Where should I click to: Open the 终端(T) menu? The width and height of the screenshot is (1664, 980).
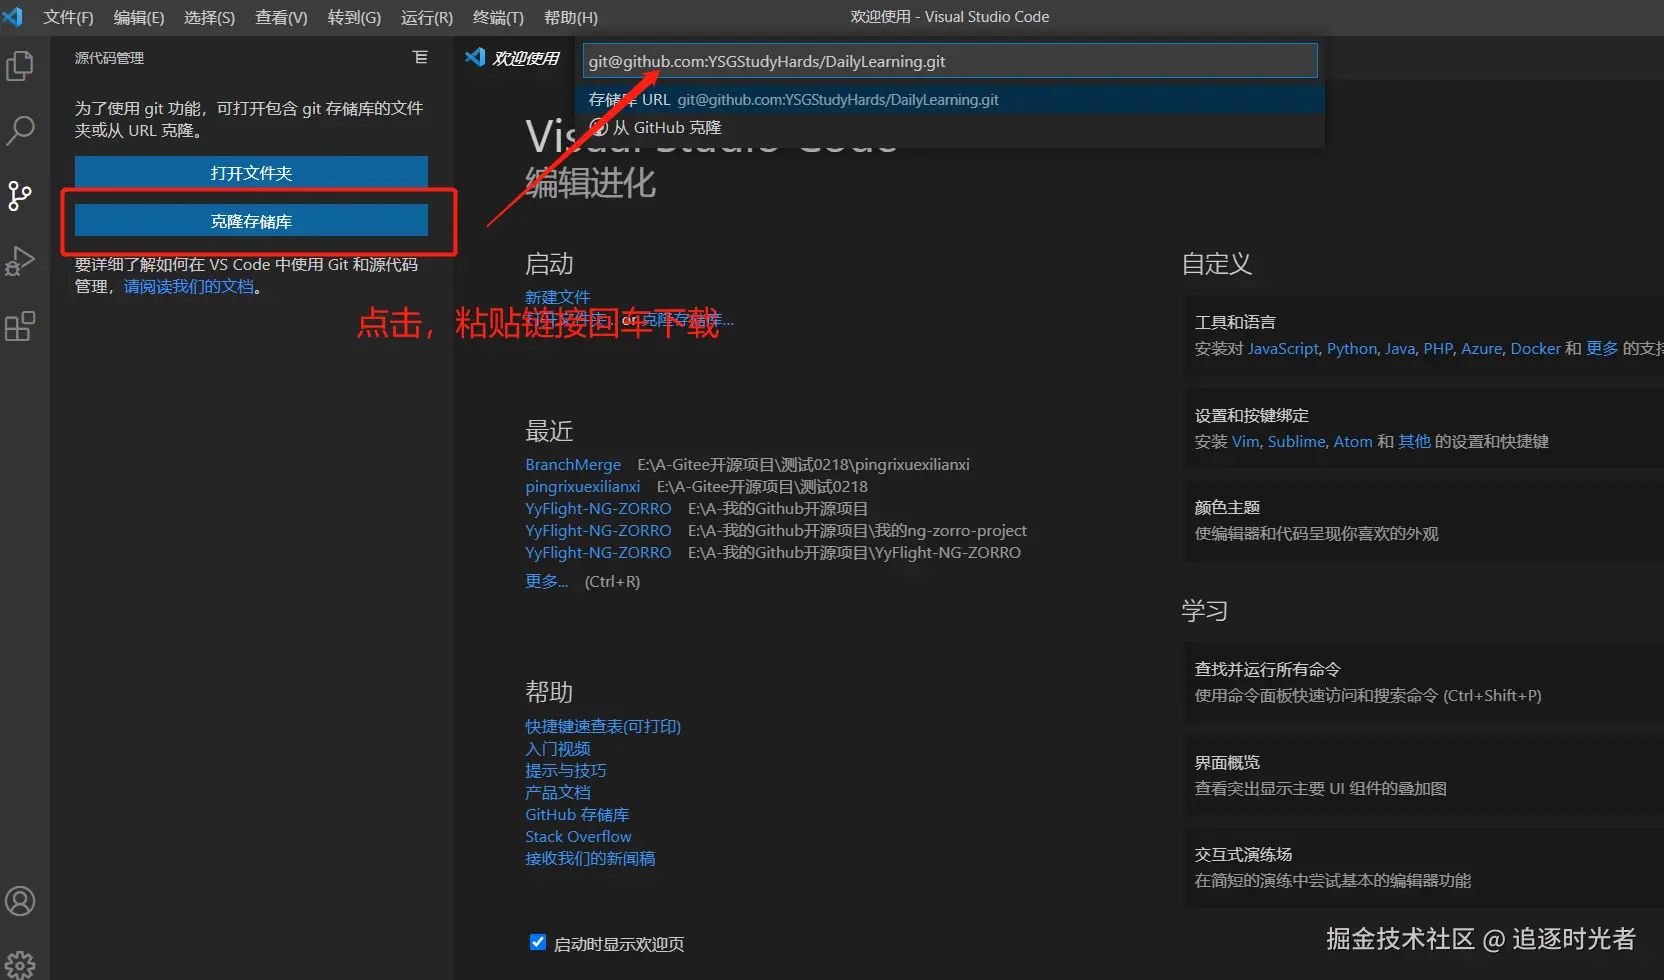498,17
